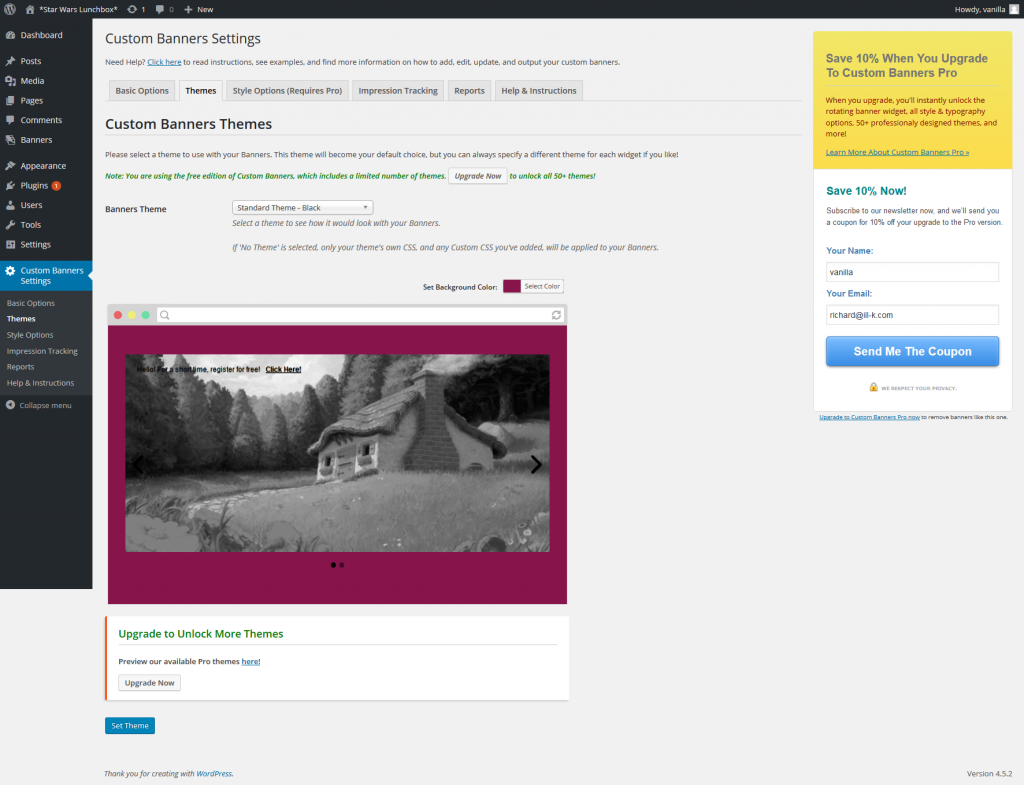Click the background color swatch
The width and height of the screenshot is (1024, 785).
tap(511, 286)
